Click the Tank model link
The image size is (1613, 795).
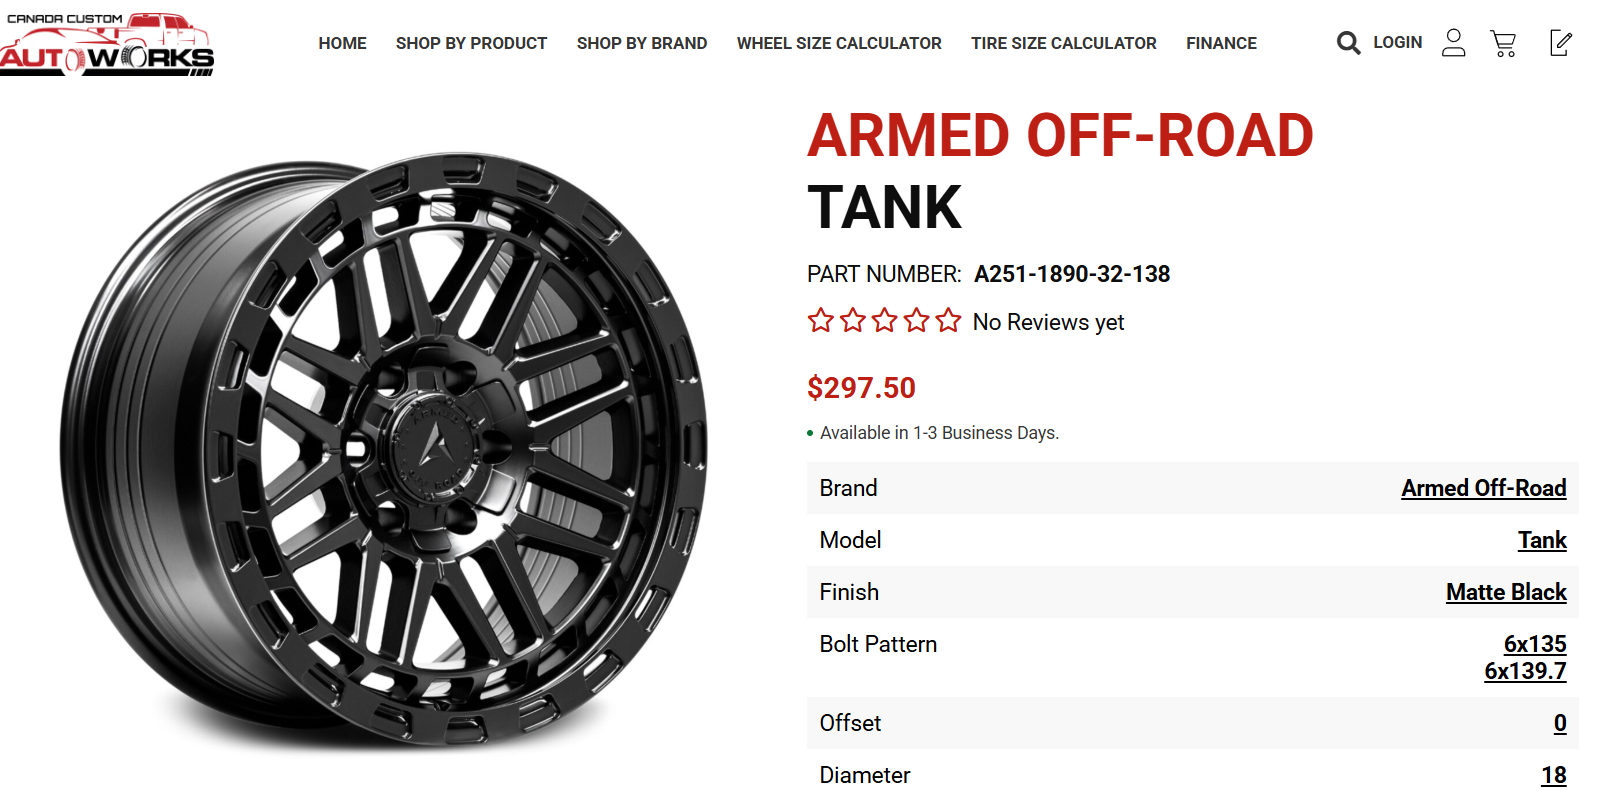coord(1541,540)
